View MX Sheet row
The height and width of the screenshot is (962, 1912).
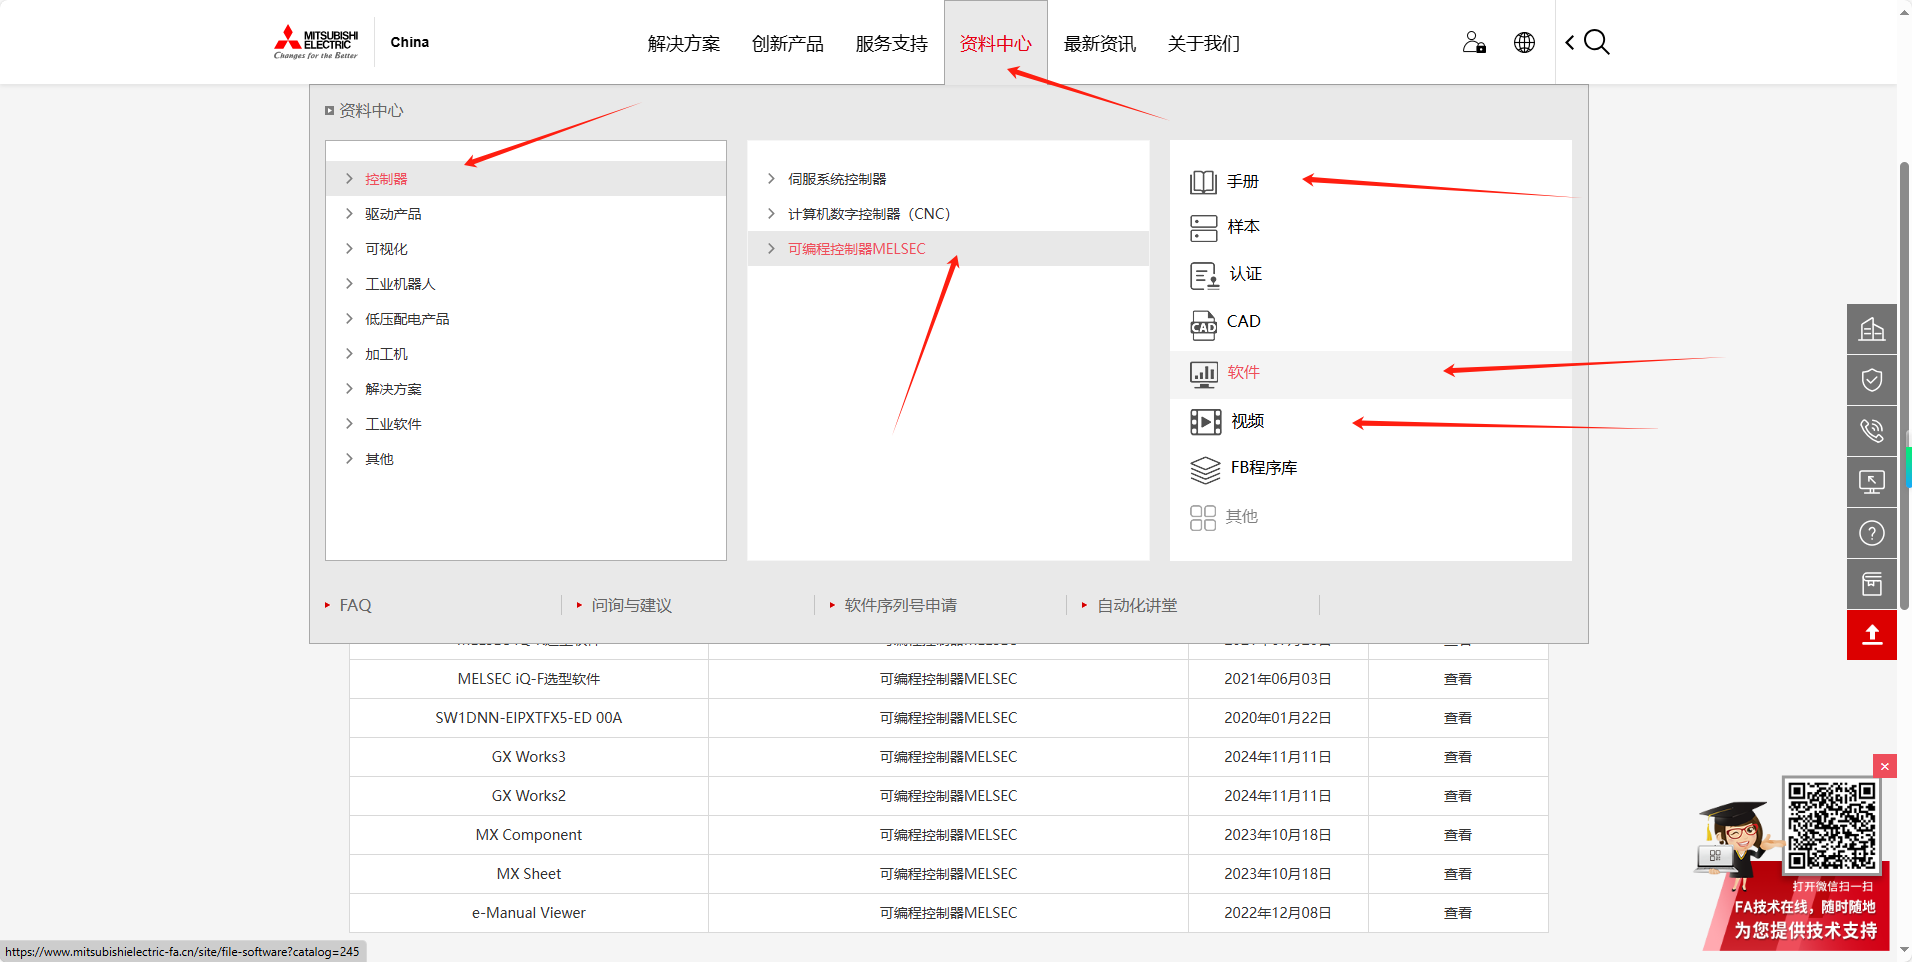1458,874
